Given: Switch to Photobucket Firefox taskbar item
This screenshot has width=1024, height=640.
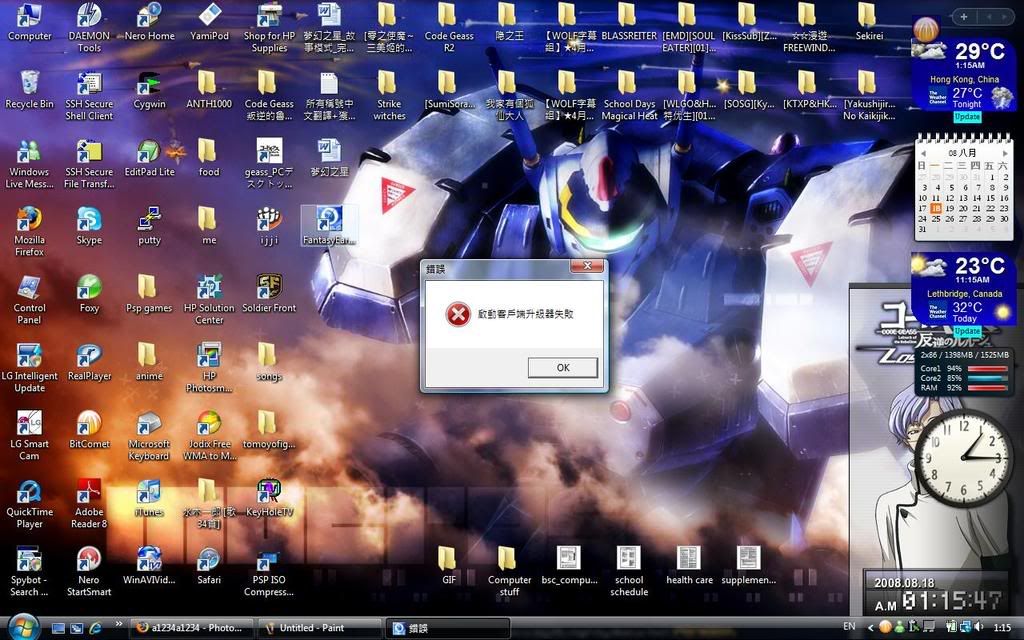Looking at the screenshot, I should (x=190, y=628).
